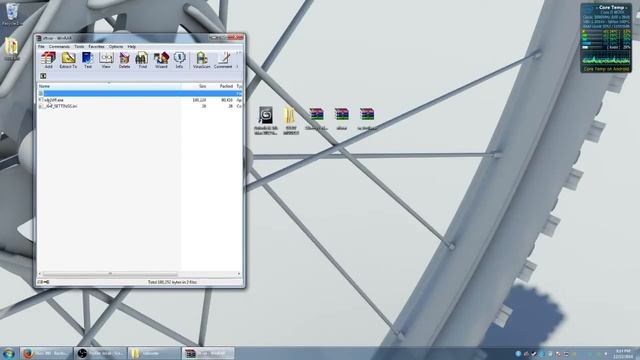
Task: Click the Windows Start button
Action: (x=9, y=353)
